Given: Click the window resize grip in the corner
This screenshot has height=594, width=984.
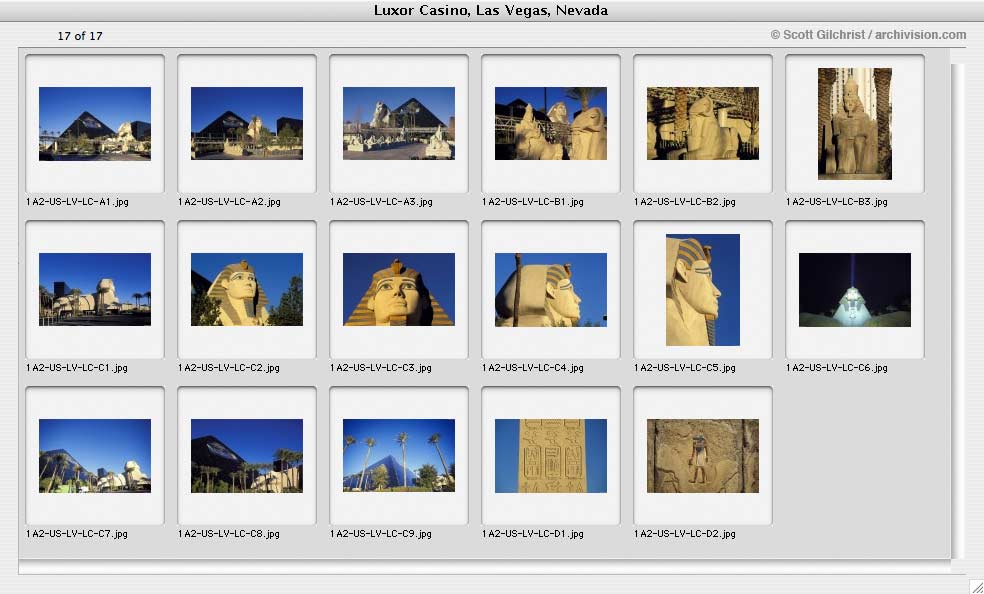Looking at the screenshot, I should point(975,585).
